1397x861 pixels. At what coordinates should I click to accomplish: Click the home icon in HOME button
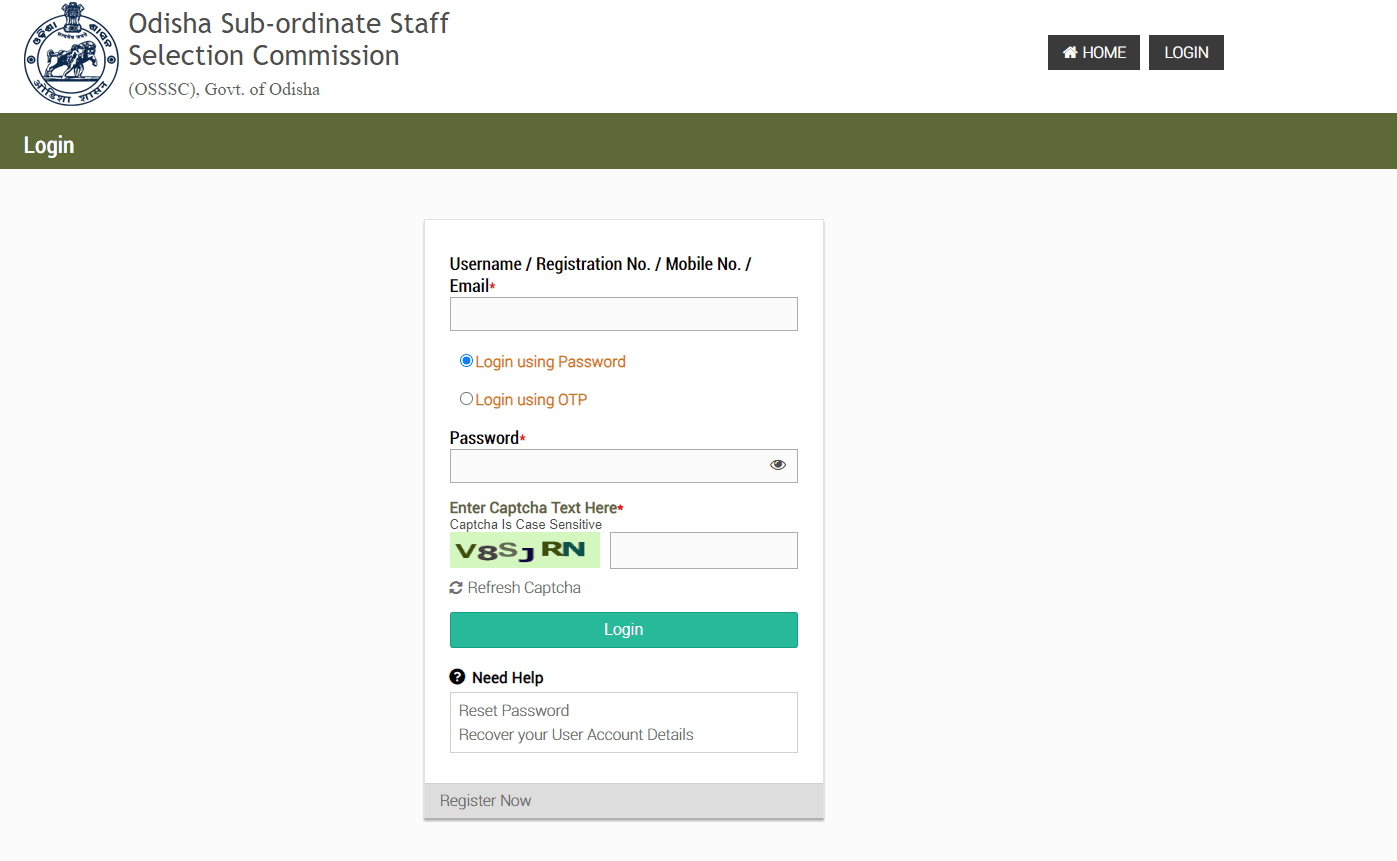(x=1070, y=53)
